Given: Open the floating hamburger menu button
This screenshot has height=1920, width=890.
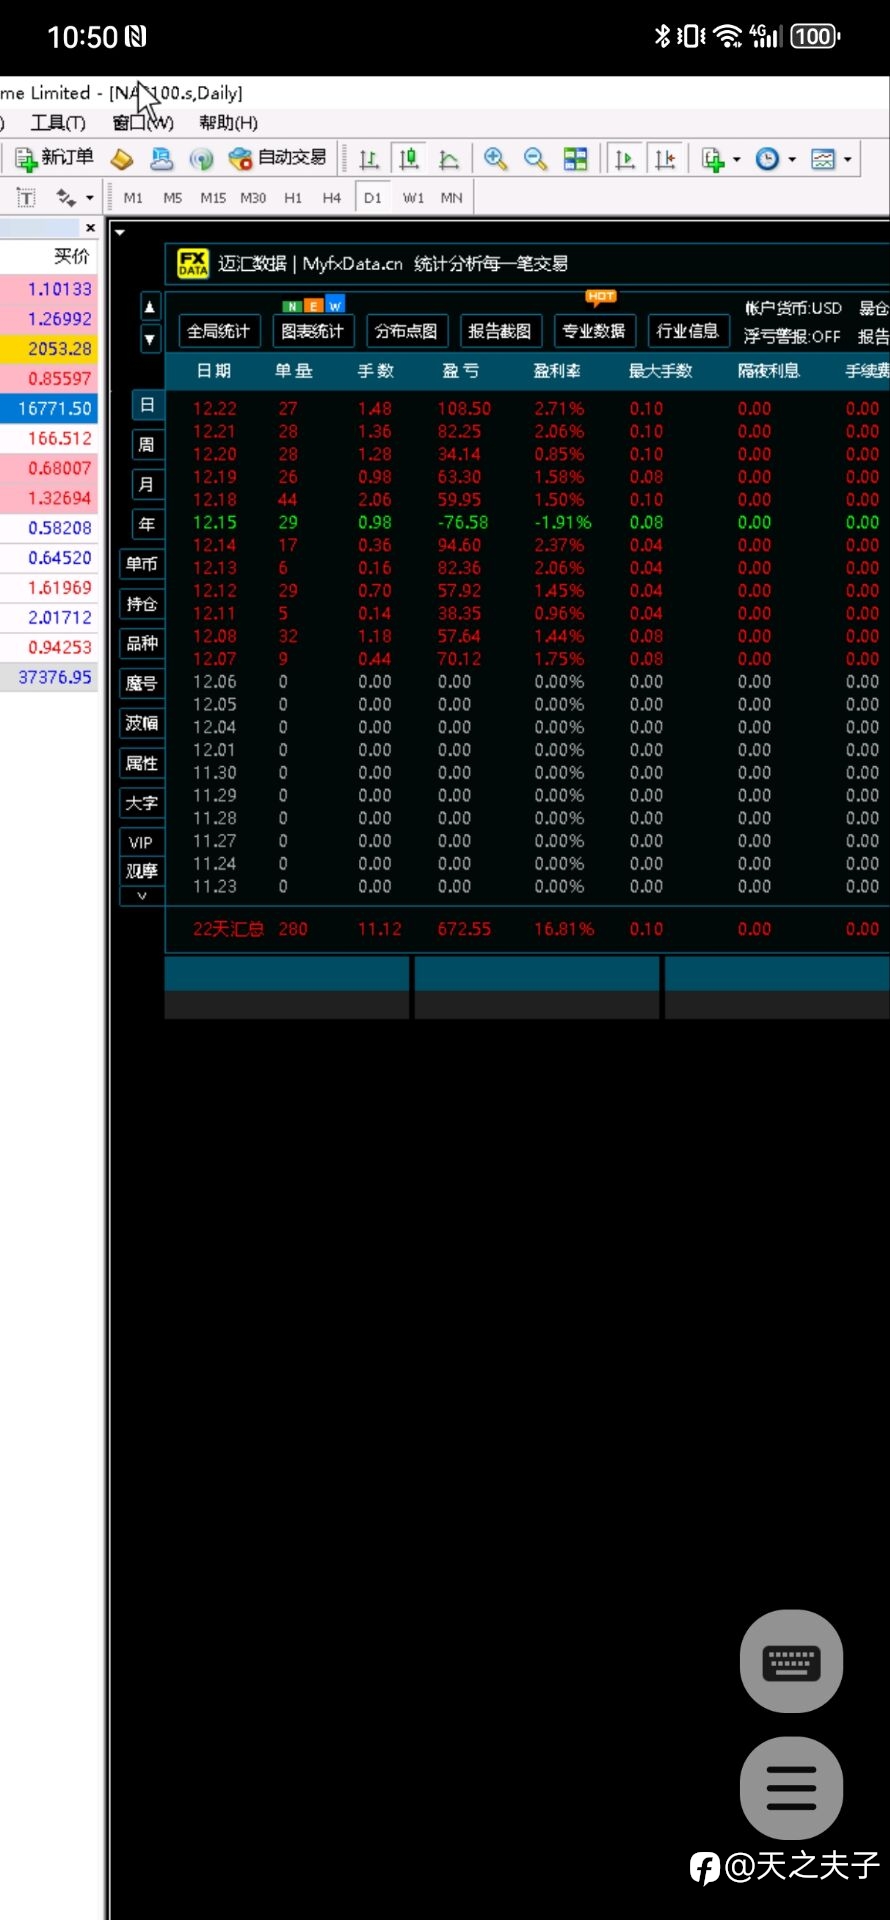Looking at the screenshot, I should (791, 1788).
